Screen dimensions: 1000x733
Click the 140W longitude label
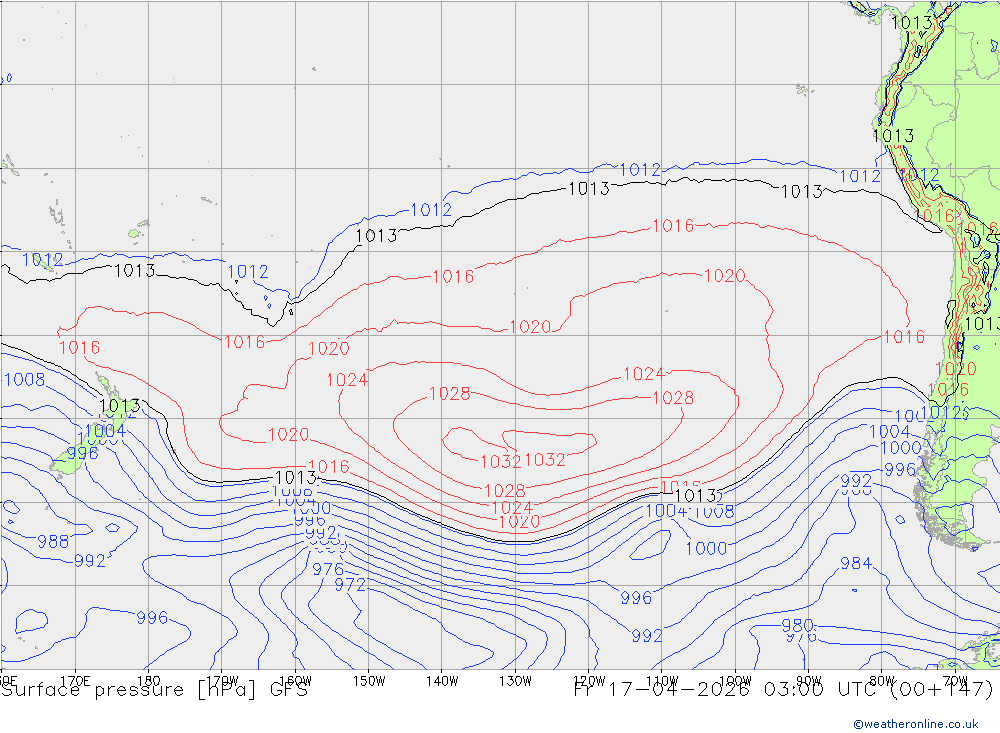442,681
